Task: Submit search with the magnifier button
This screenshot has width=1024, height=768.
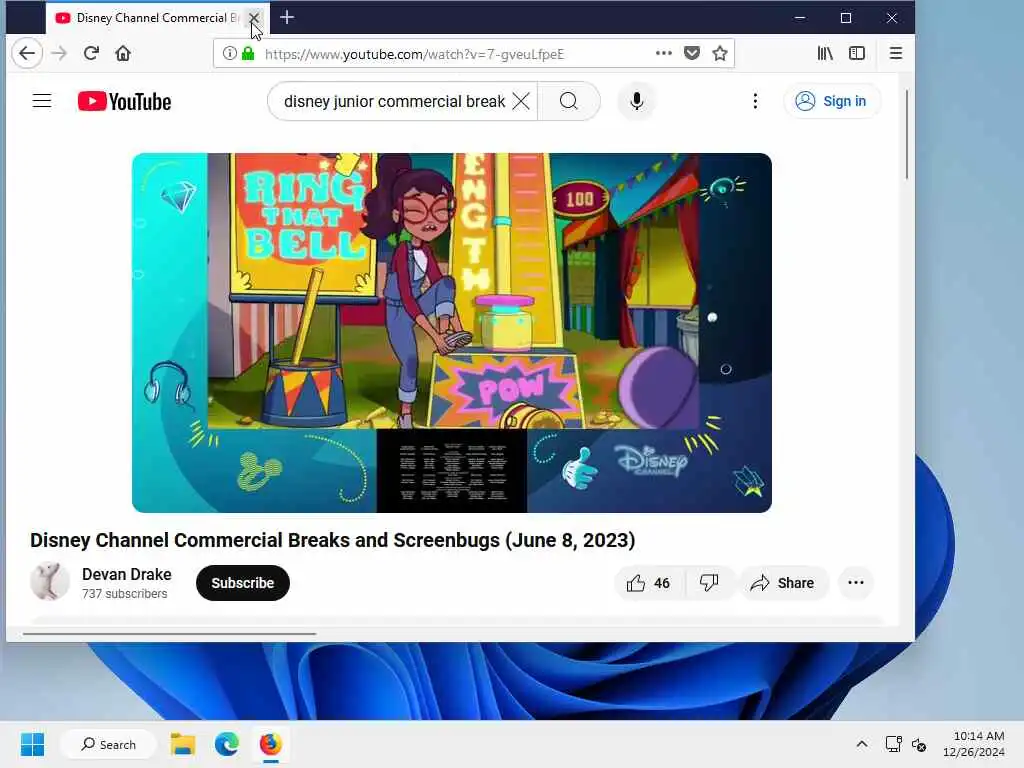Action: coord(569,101)
